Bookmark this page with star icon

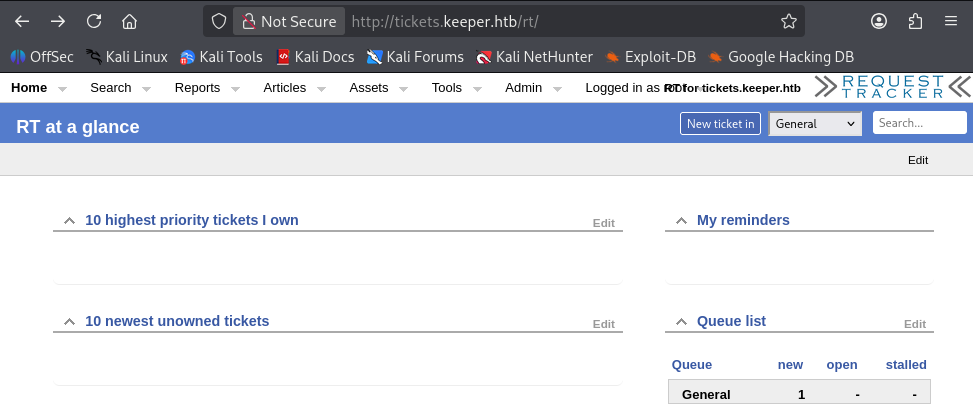[x=788, y=21]
